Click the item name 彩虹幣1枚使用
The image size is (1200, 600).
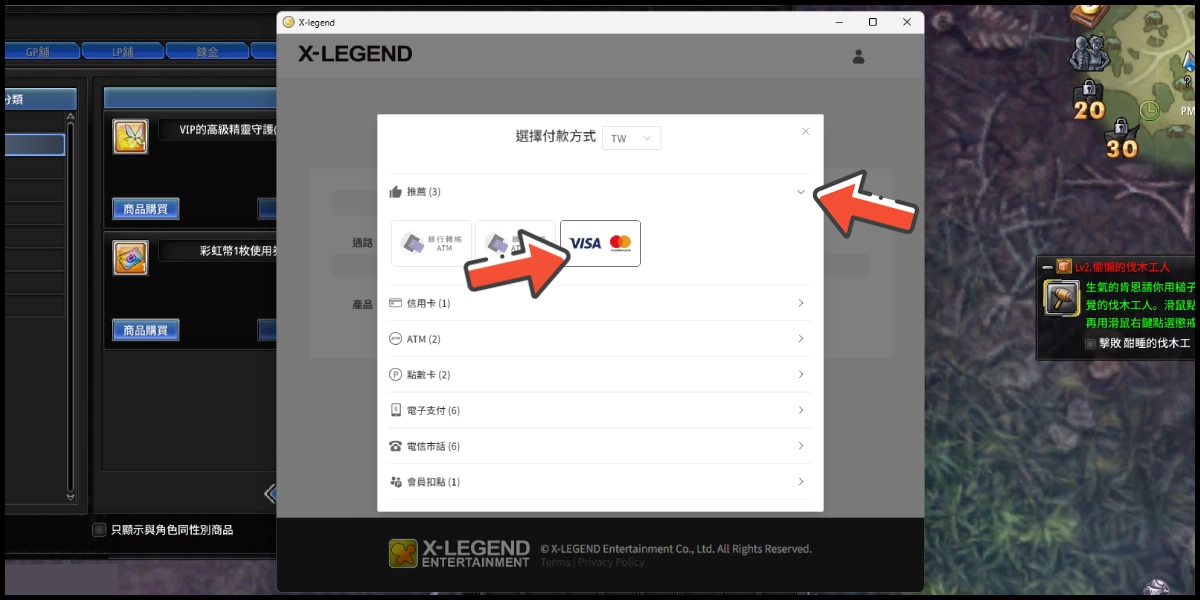236,251
